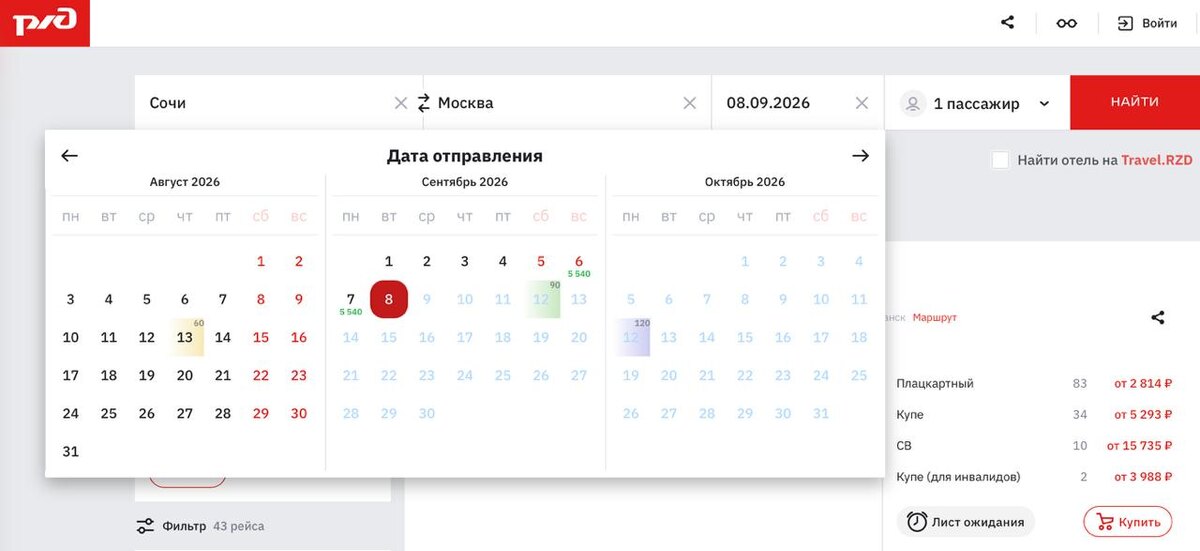Select August 16 Sunday in calendar
The image size is (1200, 551).
click(299, 337)
